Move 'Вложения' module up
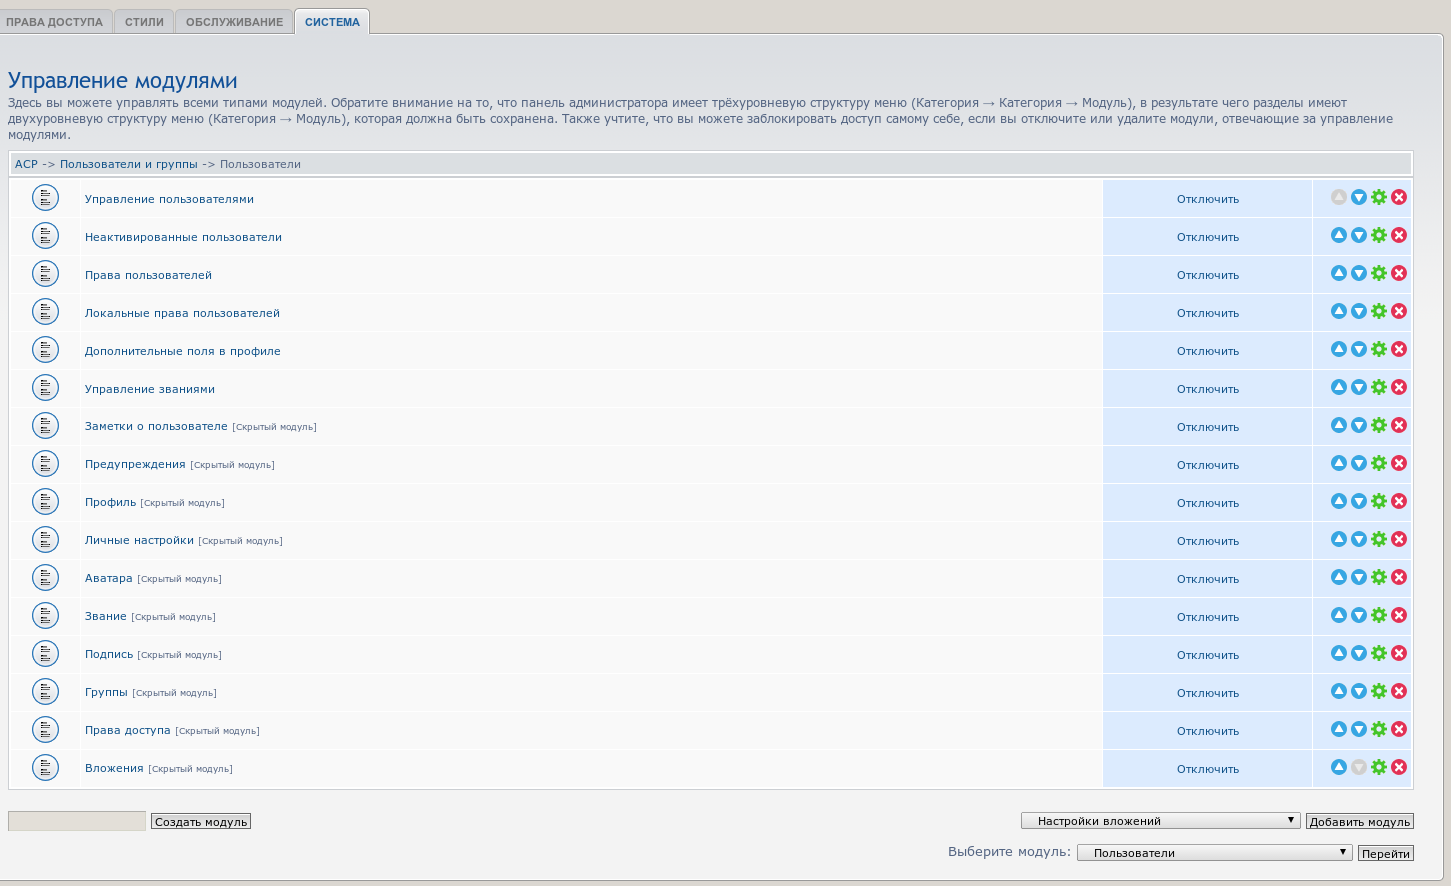Viewport: 1451px width, 886px height. [1339, 767]
